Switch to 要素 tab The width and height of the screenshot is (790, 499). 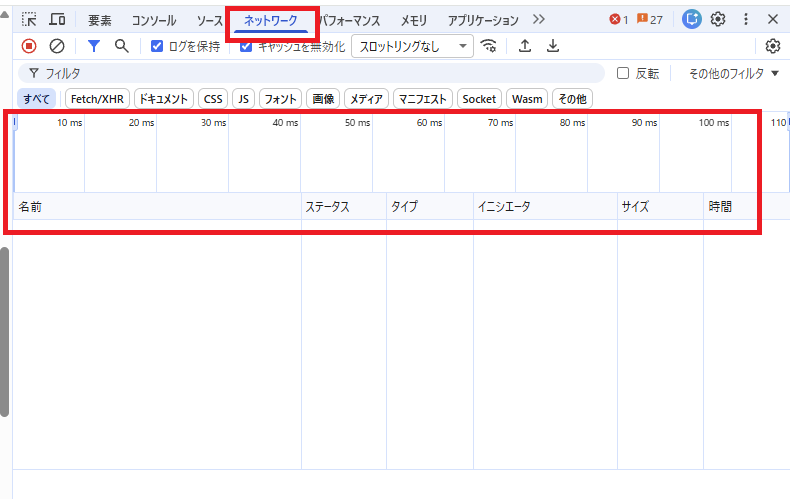(100, 20)
